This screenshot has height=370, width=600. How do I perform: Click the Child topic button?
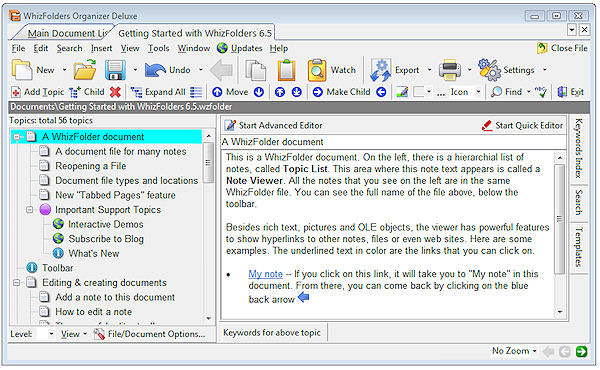[87, 92]
